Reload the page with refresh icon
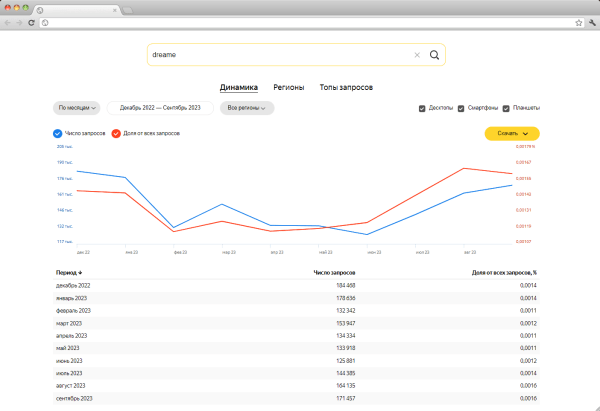This screenshot has height=411, width=600. pyautogui.click(x=32, y=22)
